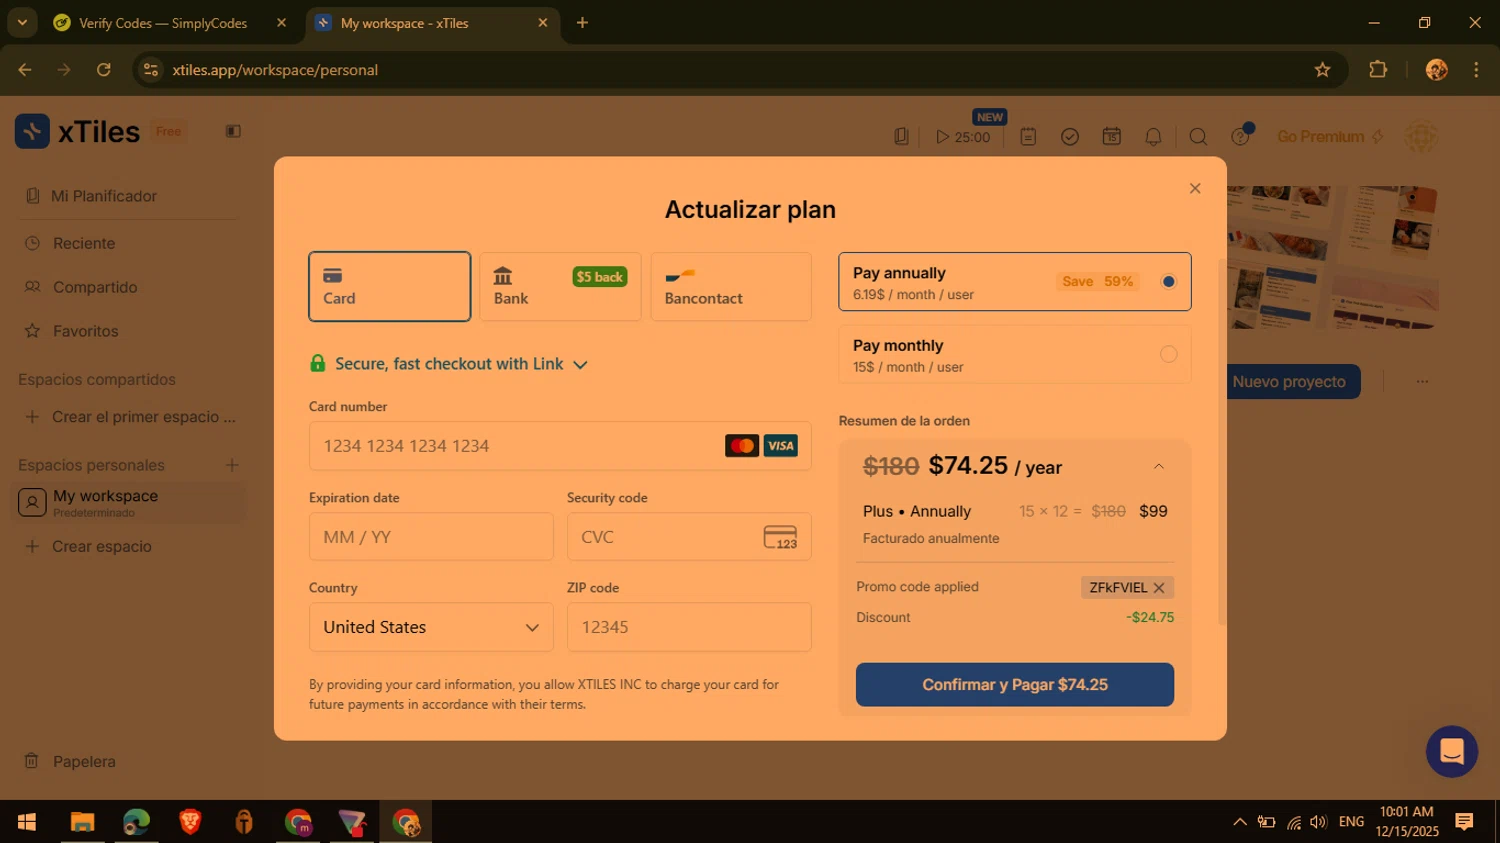Start the 25:00 focus timer
Screen dimensions: 1500x843
(963, 137)
